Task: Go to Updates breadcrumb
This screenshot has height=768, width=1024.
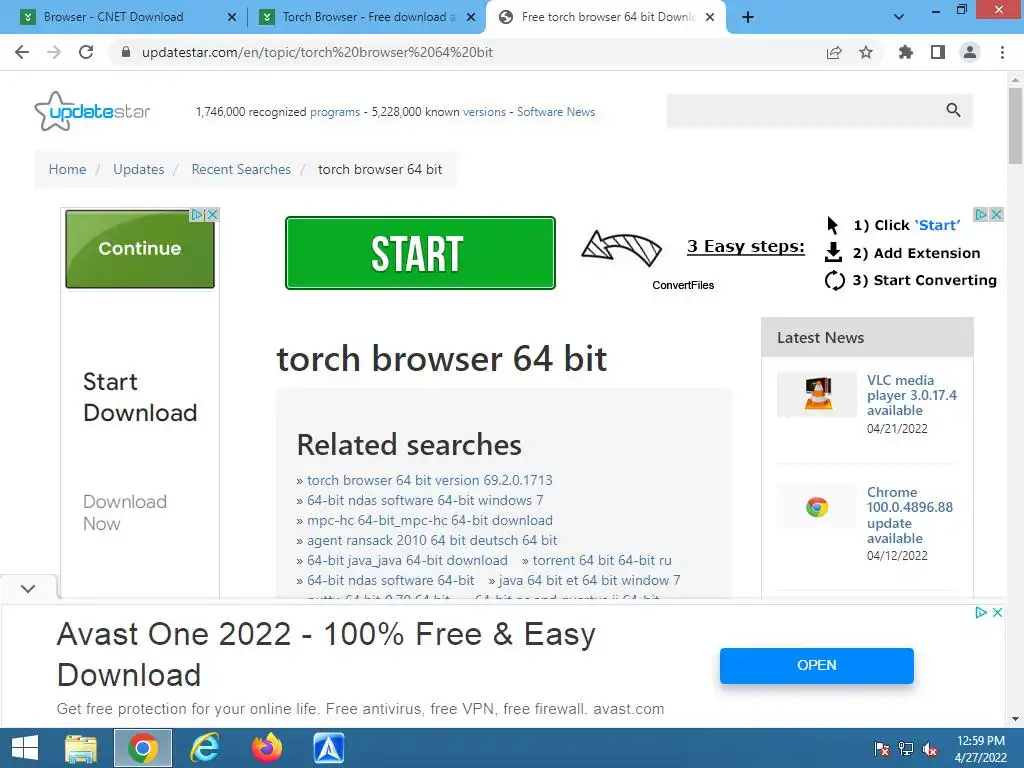Action: [x=138, y=169]
